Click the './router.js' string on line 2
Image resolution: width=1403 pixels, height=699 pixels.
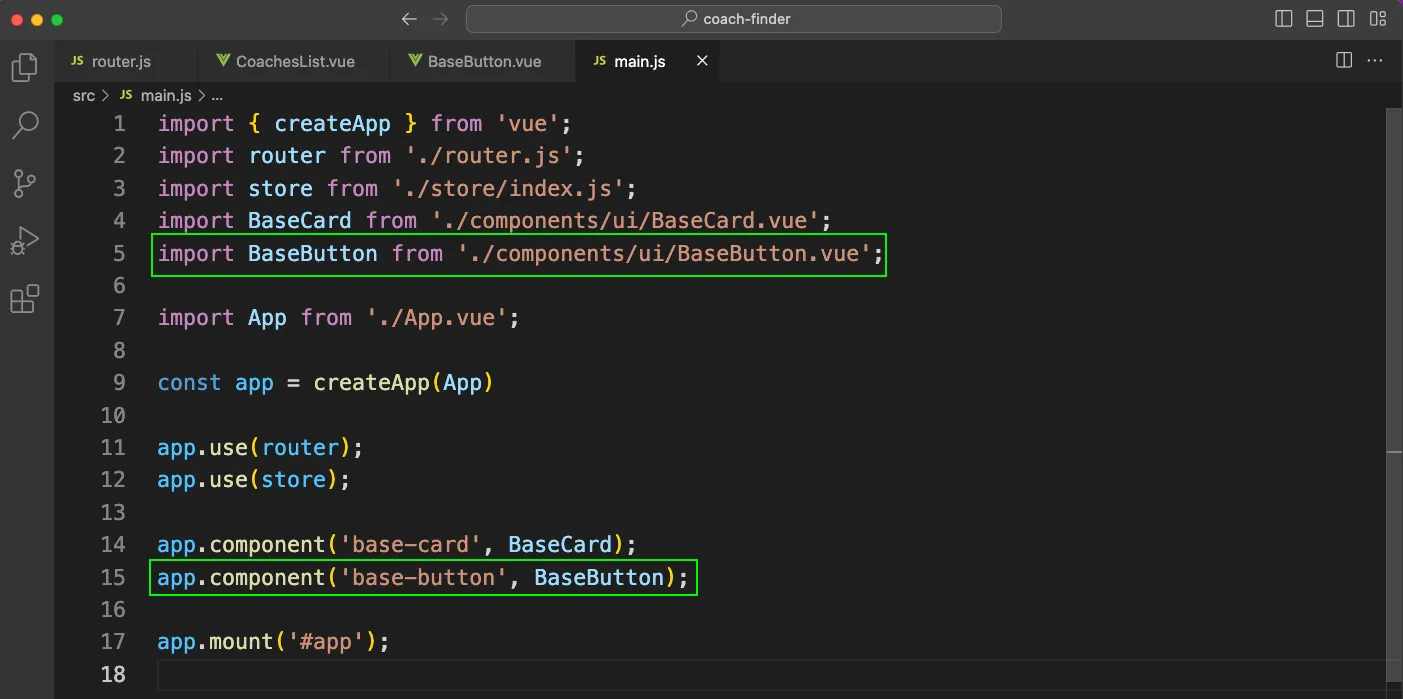point(487,156)
